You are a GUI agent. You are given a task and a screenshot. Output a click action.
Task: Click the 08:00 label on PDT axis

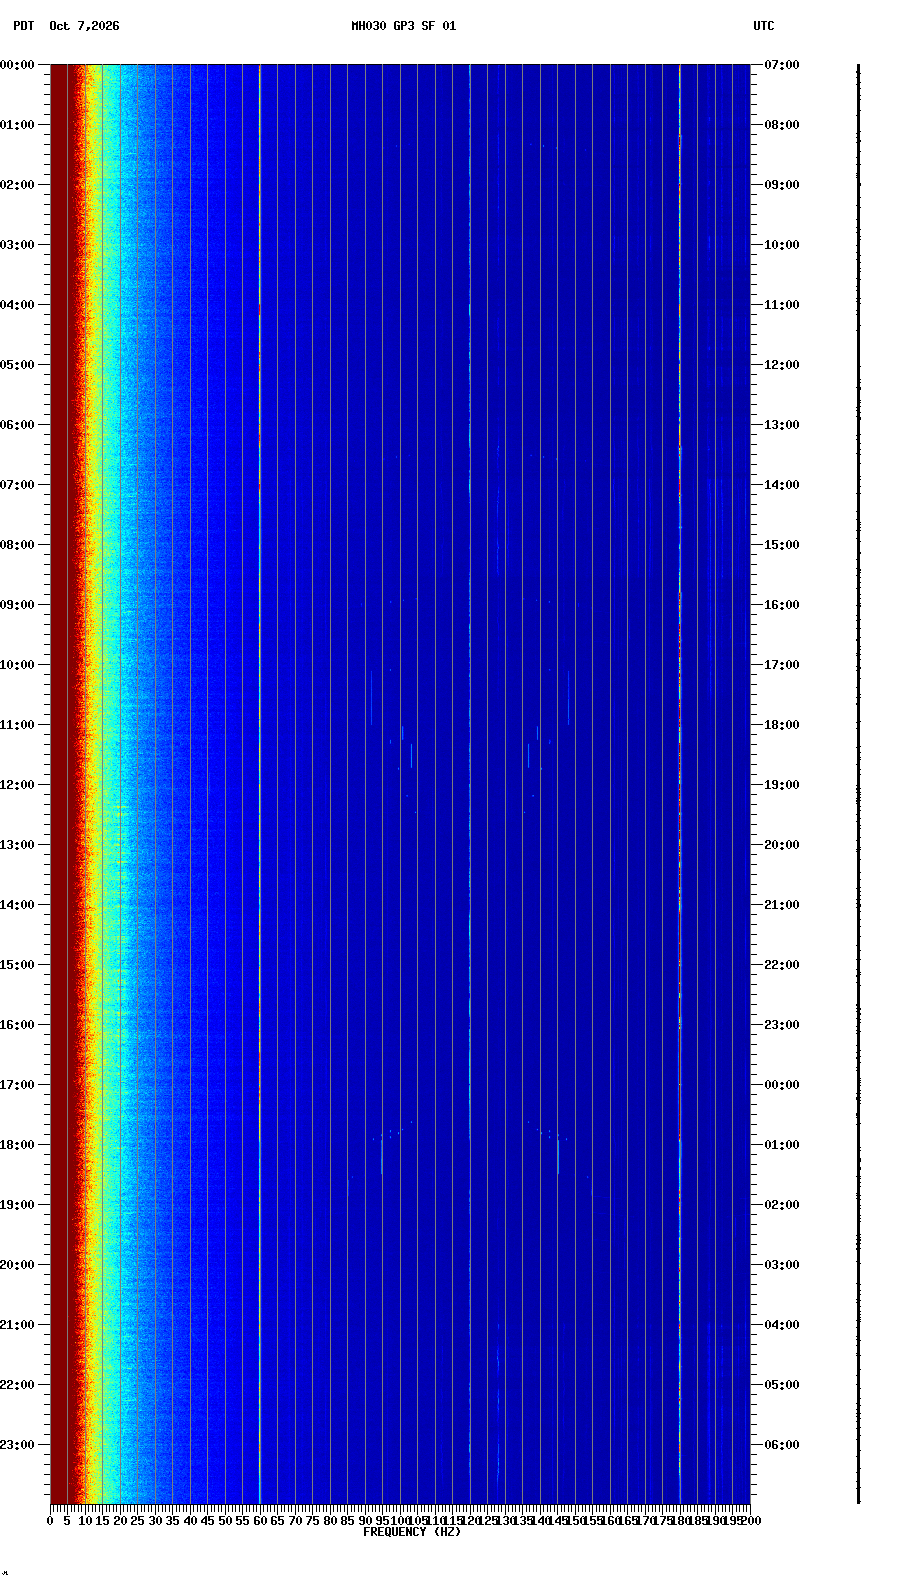click(x=17, y=545)
